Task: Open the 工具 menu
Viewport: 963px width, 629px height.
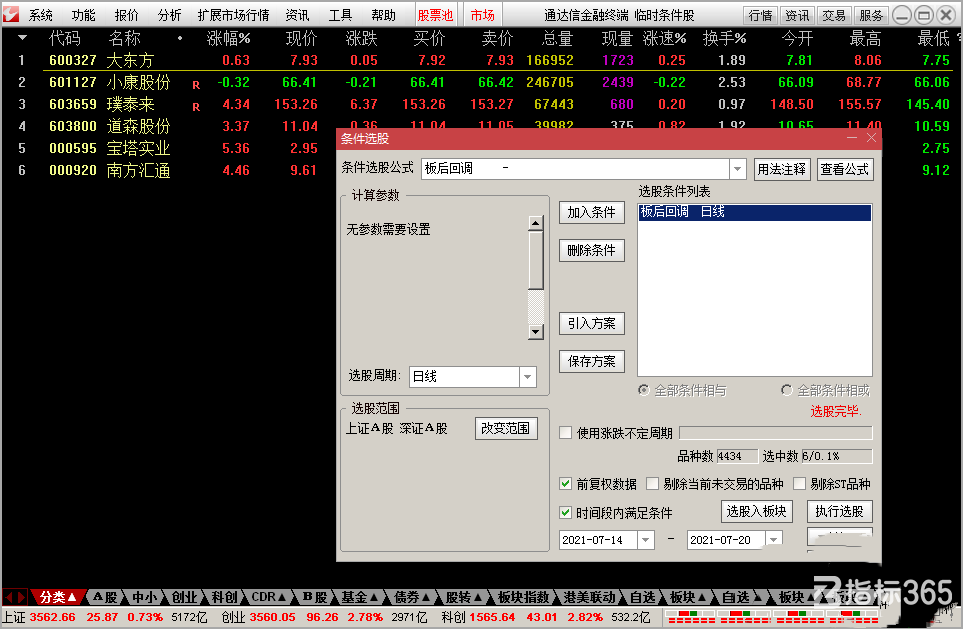Action: [x=340, y=15]
